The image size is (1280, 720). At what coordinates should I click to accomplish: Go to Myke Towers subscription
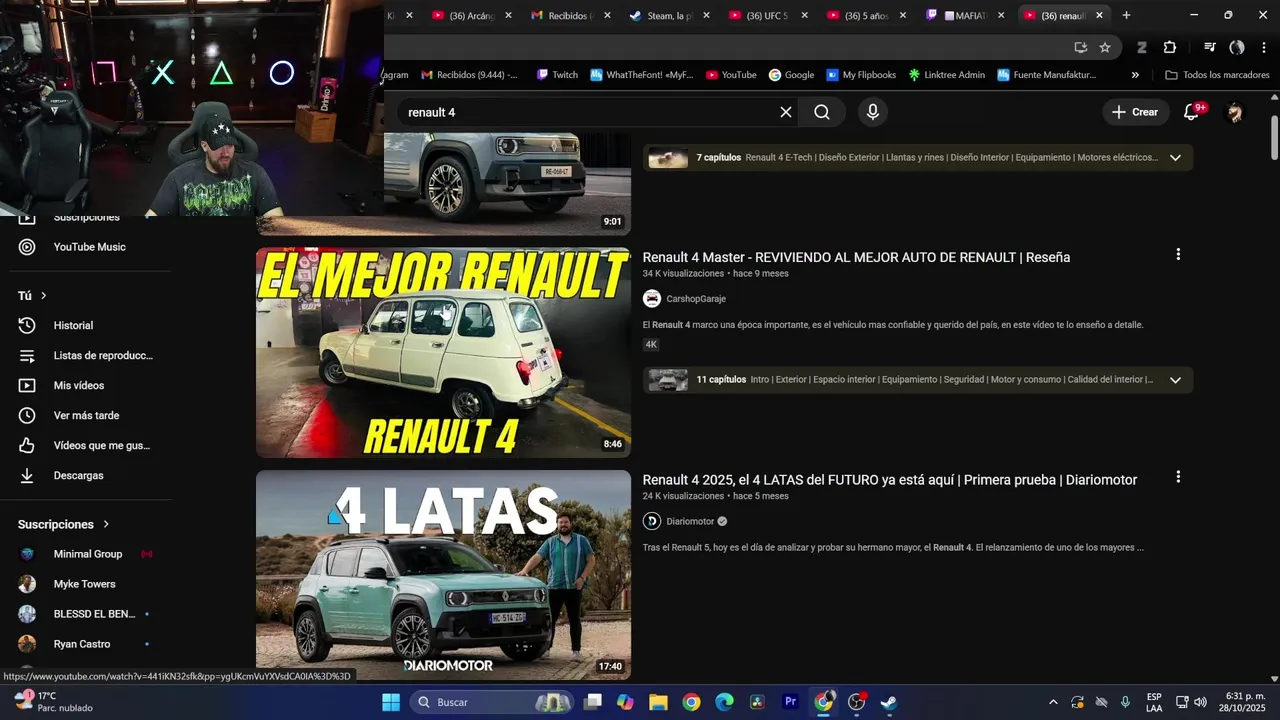pos(85,584)
